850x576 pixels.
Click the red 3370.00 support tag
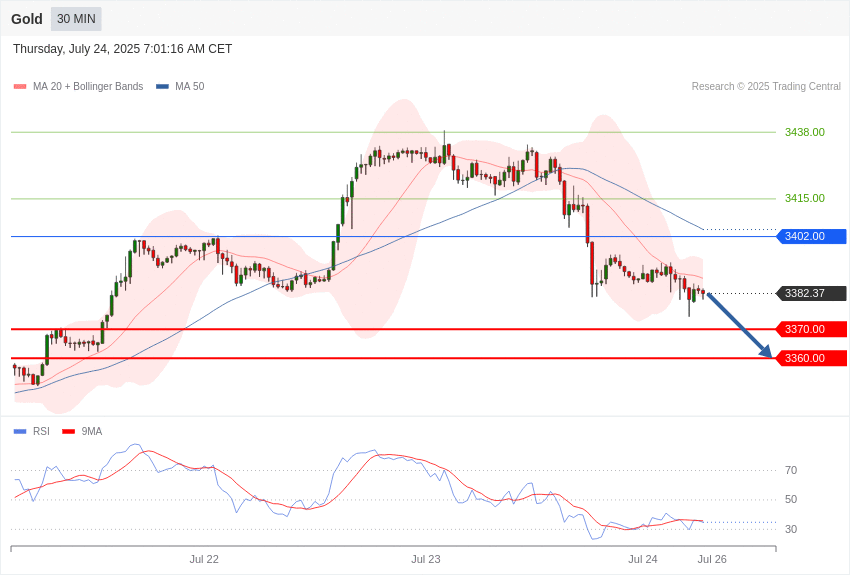(x=812, y=329)
